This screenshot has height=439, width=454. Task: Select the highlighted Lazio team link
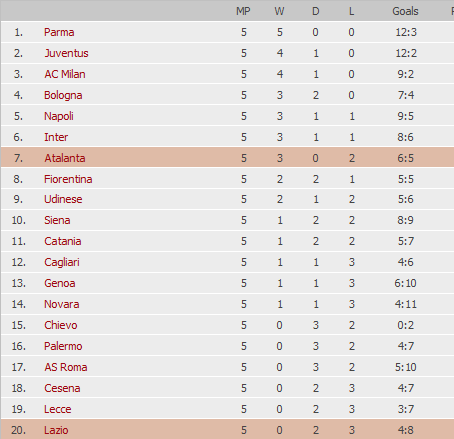tap(56, 430)
